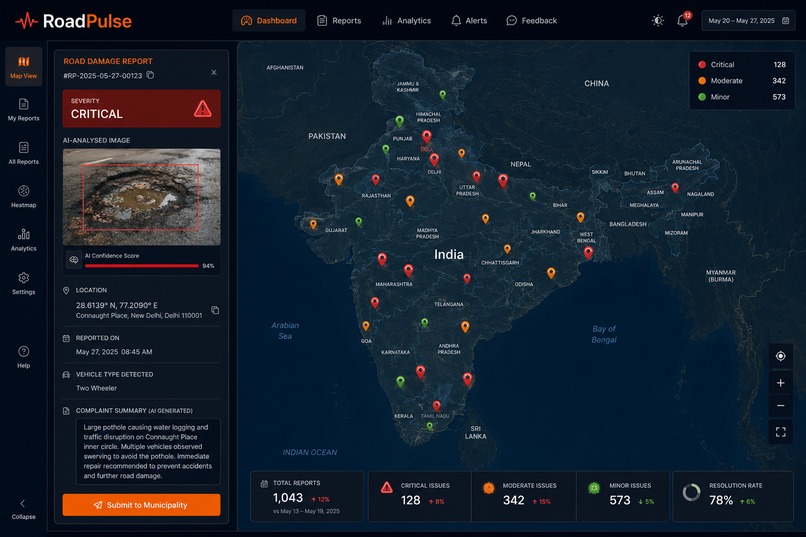Click the Minor Issues 573 card

click(623, 496)
